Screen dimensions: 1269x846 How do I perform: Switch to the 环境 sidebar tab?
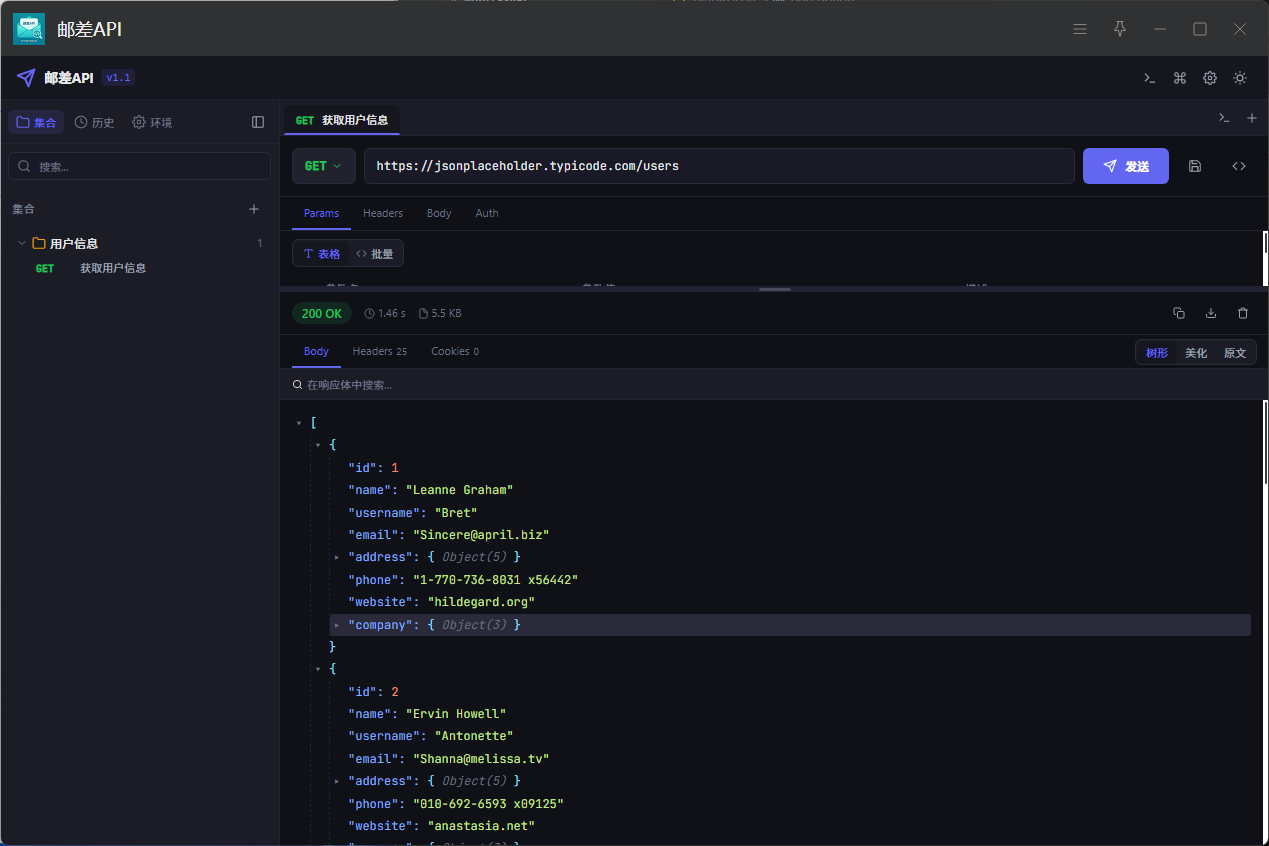[x=152, y=122]
